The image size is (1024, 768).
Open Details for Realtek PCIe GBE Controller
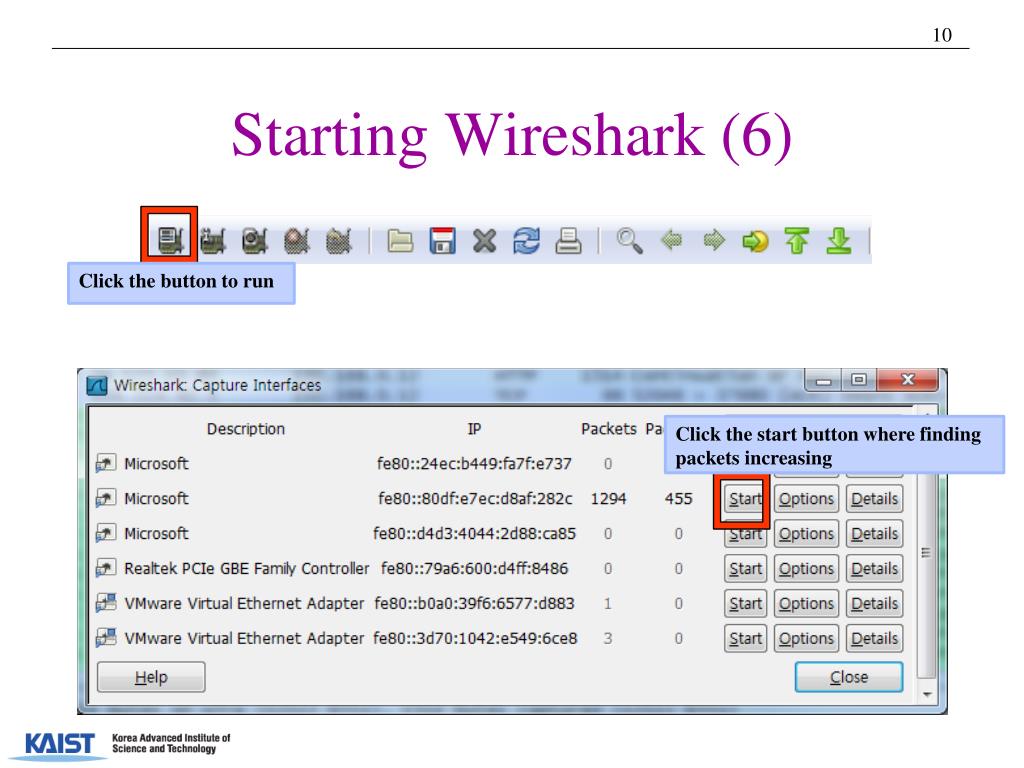[874, 569]
